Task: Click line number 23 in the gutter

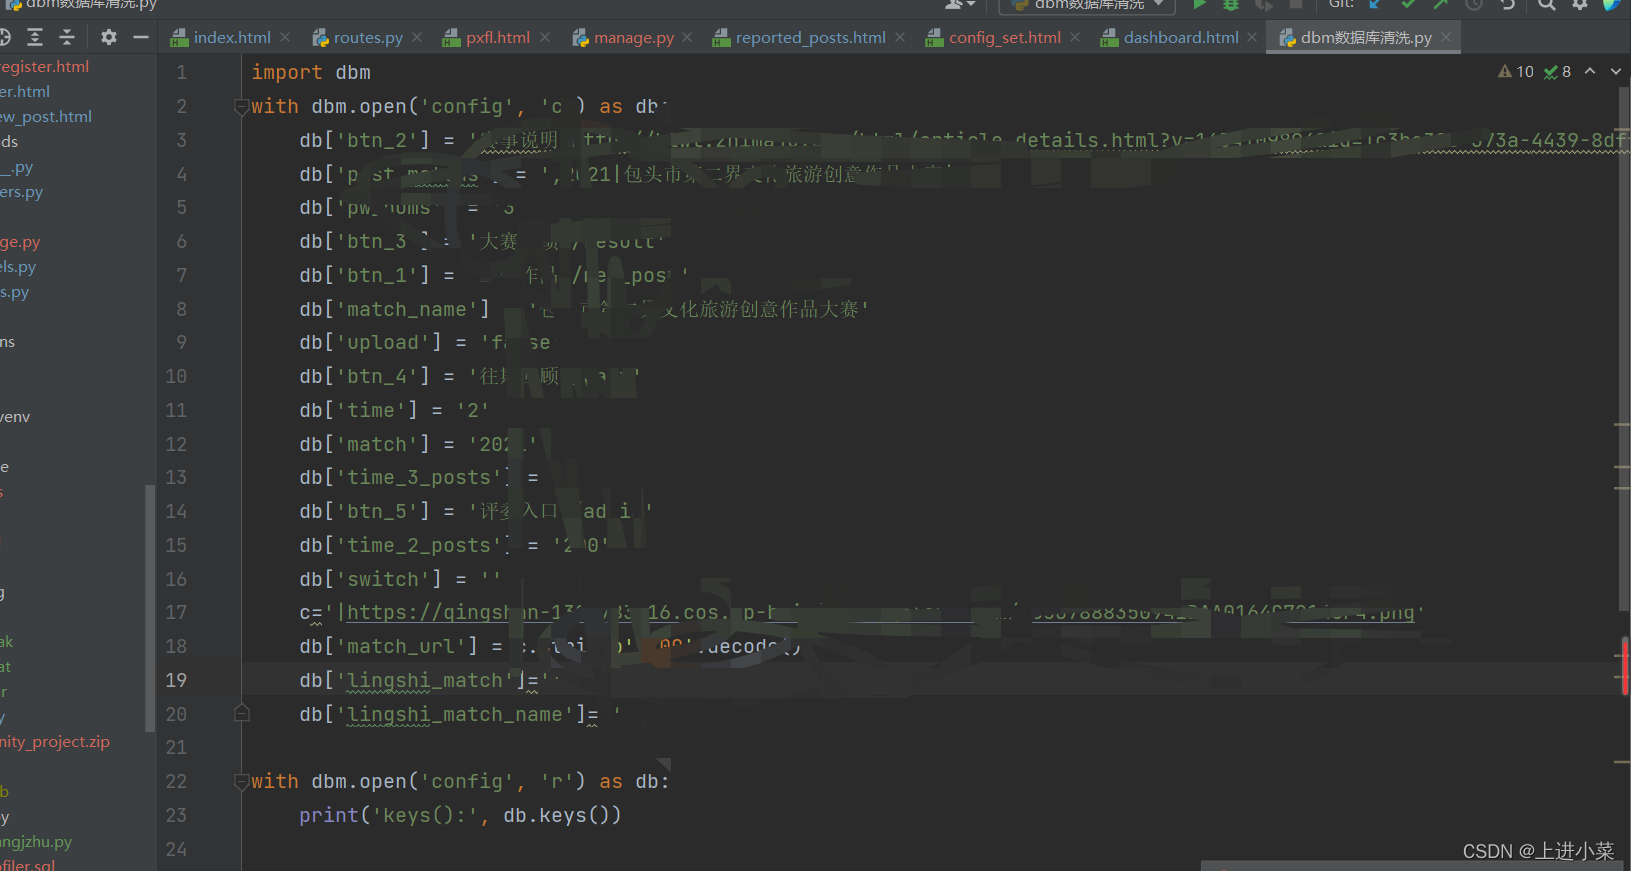Action: 176,815
